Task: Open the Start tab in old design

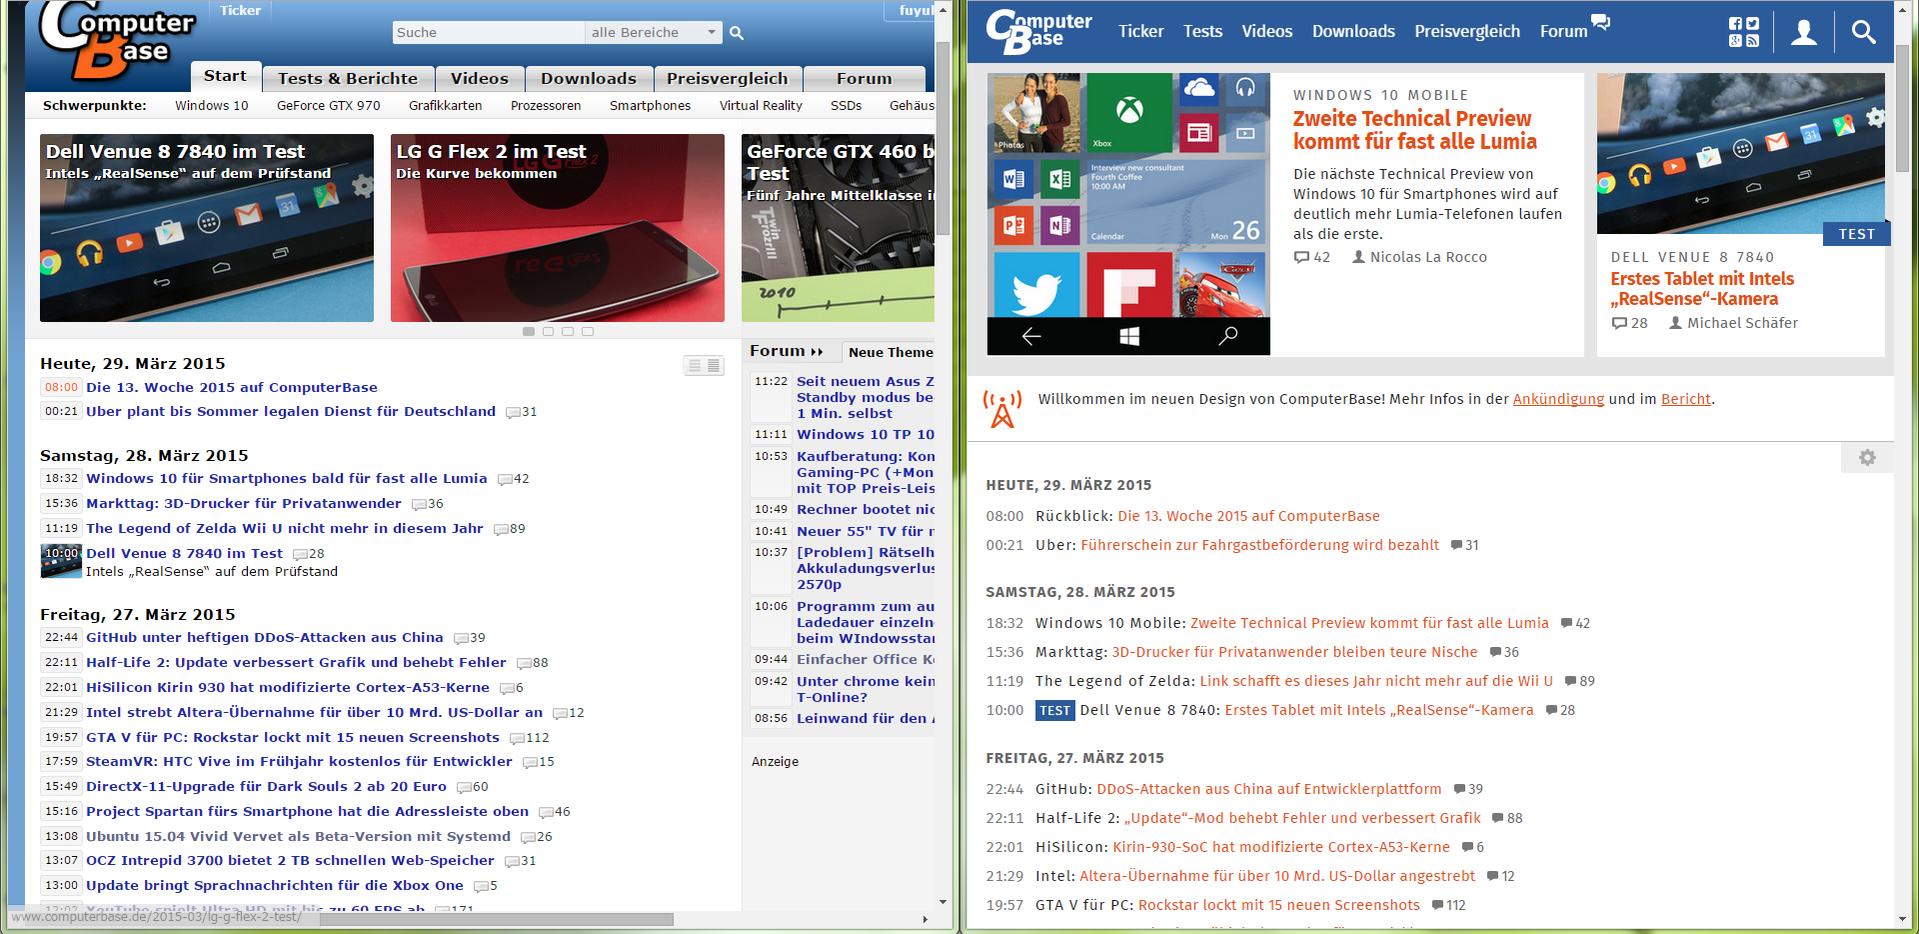Action: (x=225, y=76)
